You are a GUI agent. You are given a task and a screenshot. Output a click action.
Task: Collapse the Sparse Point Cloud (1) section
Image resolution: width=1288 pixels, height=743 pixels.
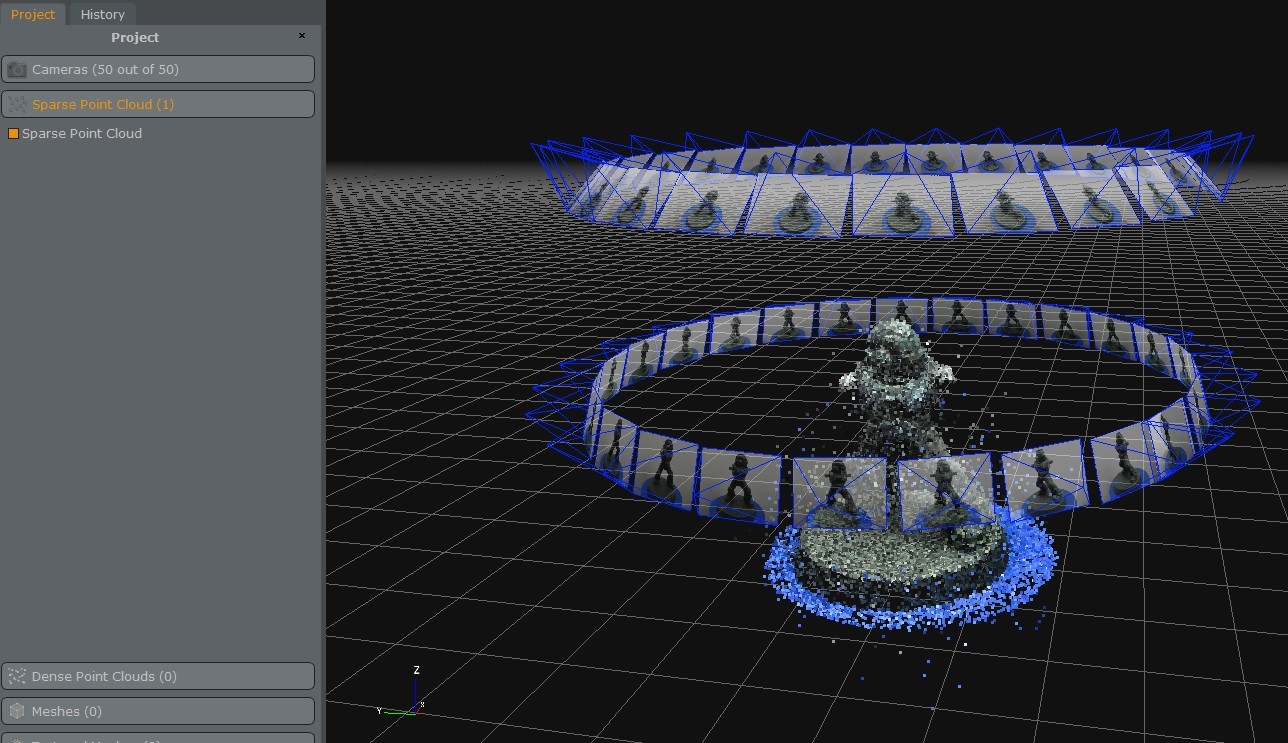[x=158, y=104]
